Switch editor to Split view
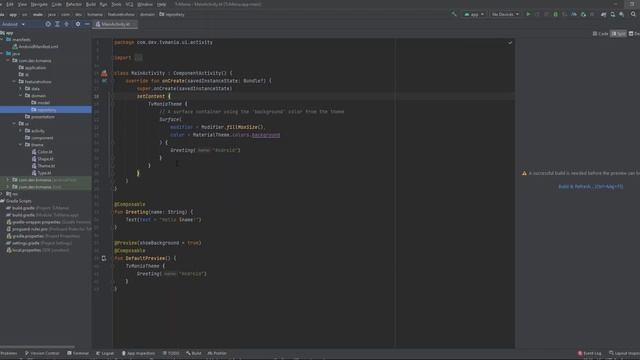This screenshot has width=640, height=360. pos(619,34)
